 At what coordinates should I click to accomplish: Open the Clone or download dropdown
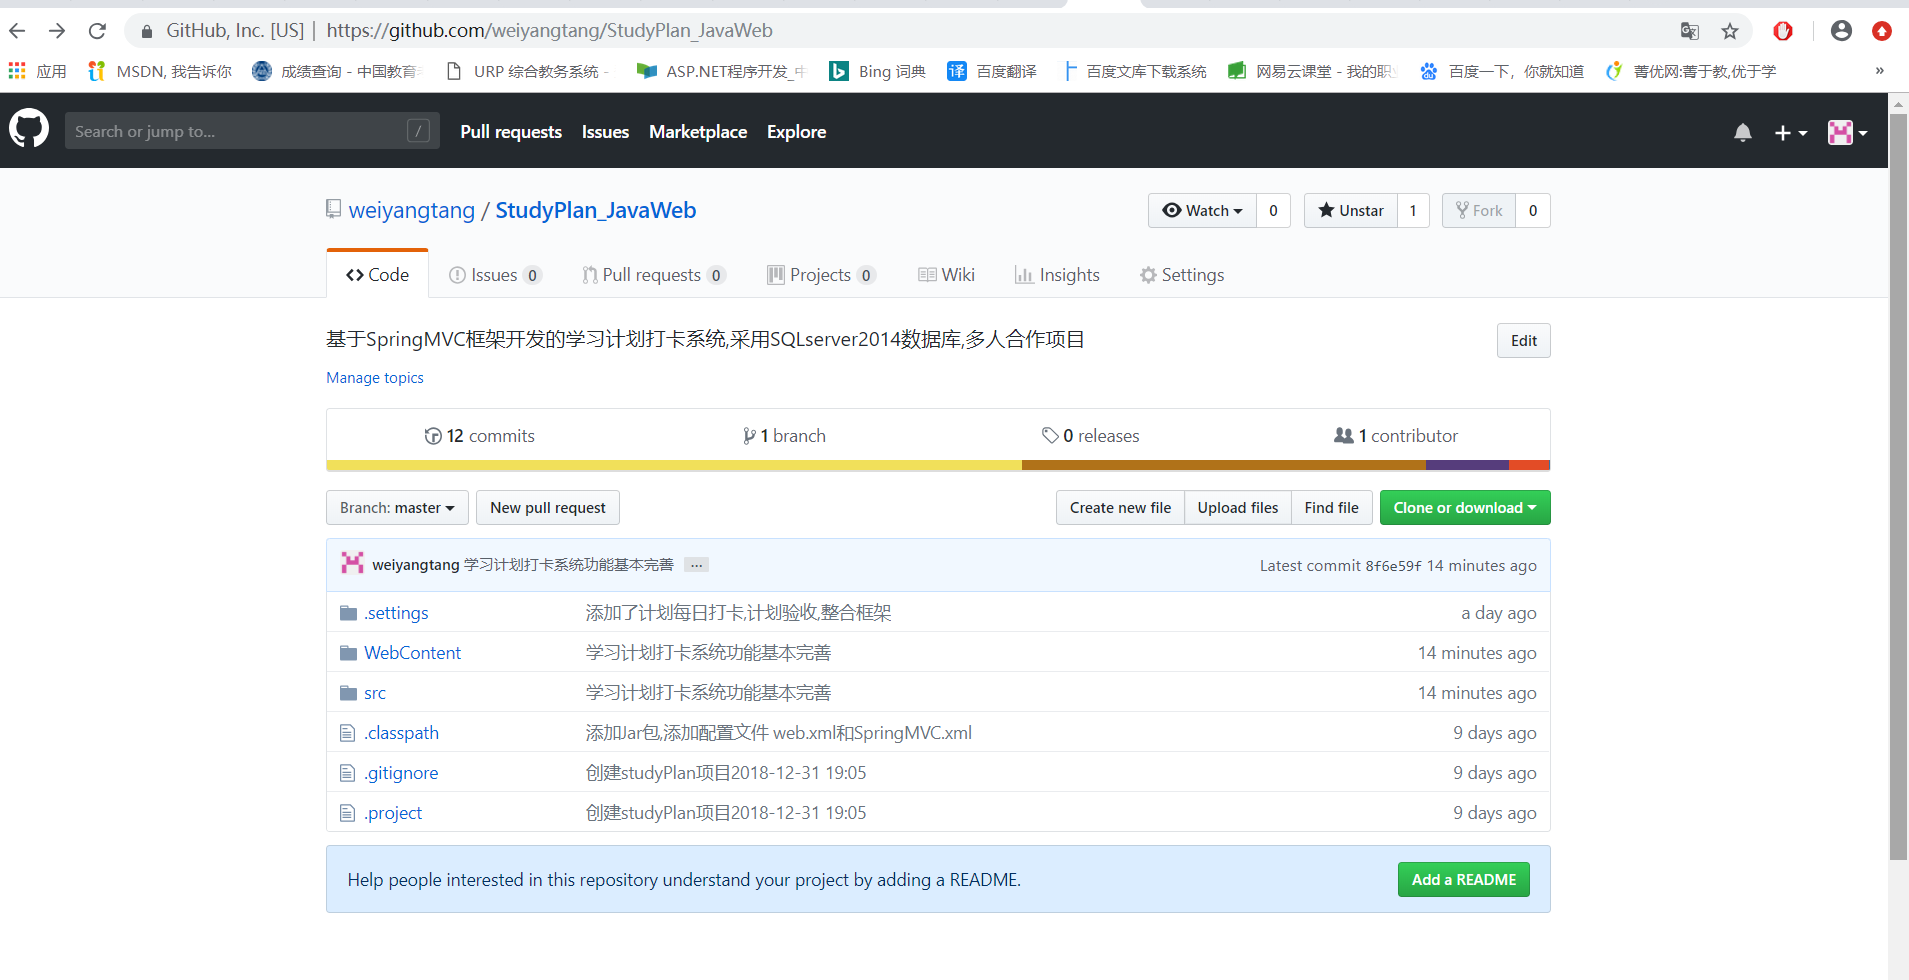1464,507
